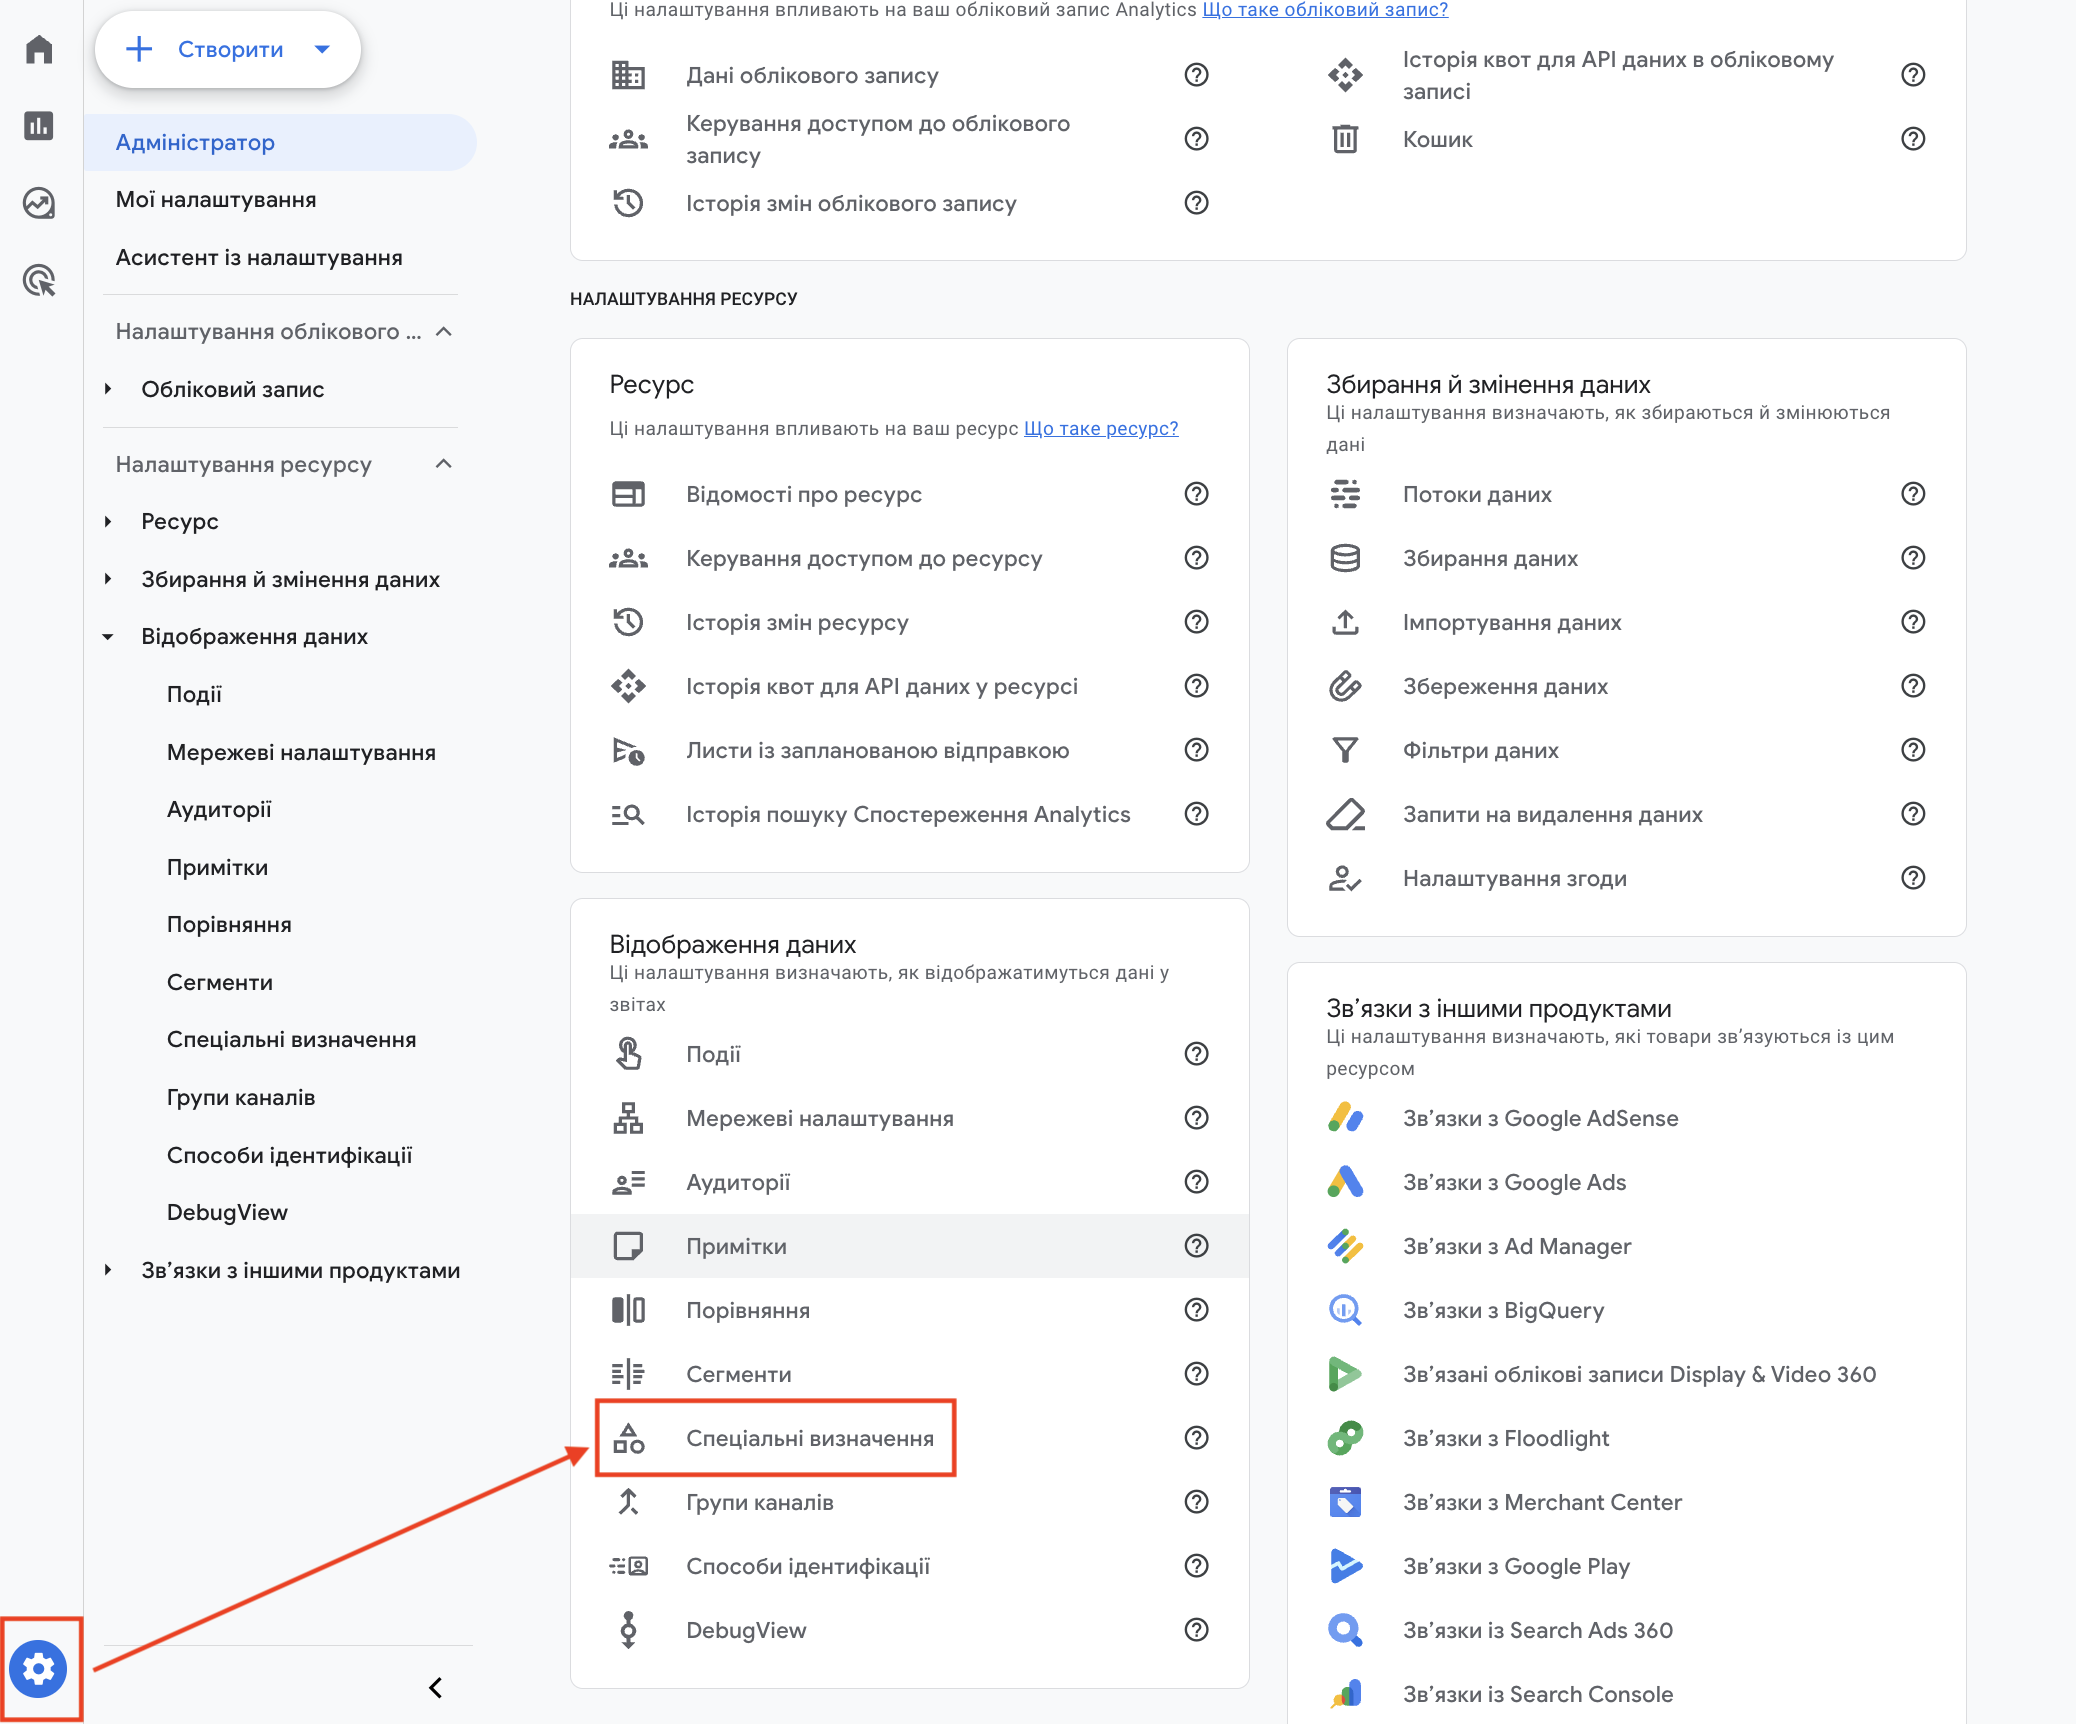The image size is (2076, 1724).
Task: Click the Кошик trash icon
Action: point(1345,139)
